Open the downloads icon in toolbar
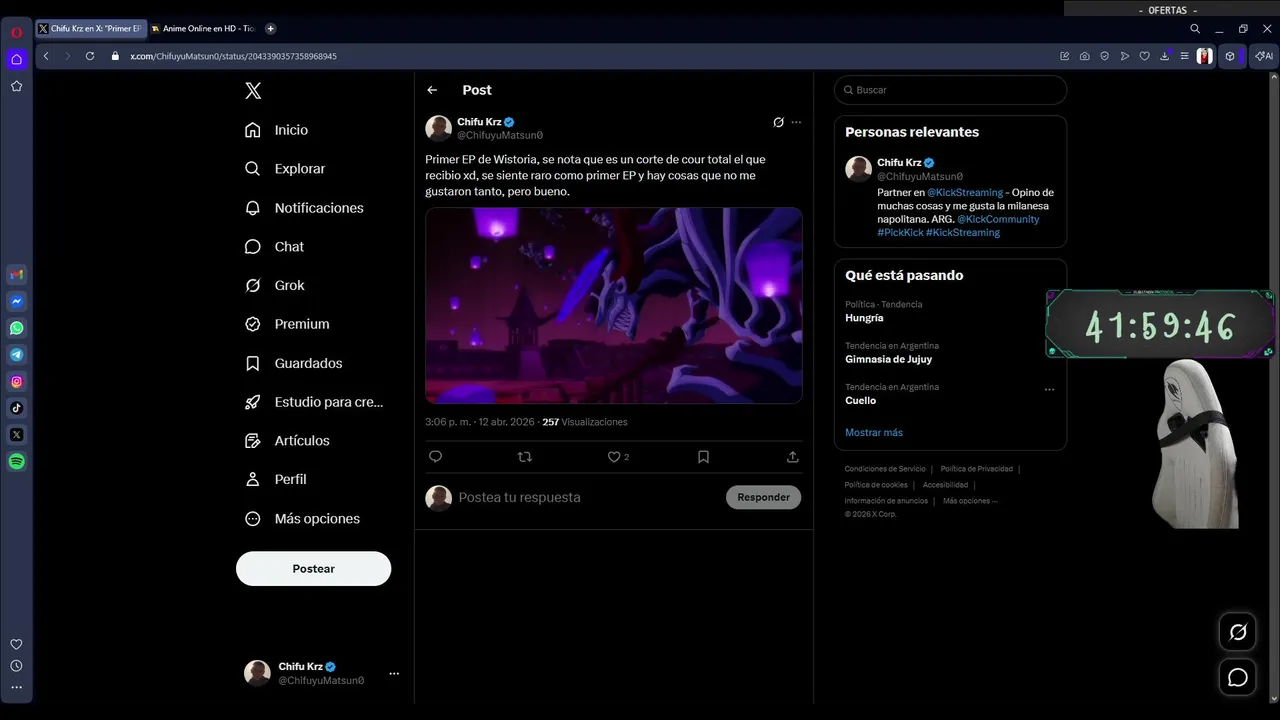1280x720 pixels. [x=1165, y=56]
